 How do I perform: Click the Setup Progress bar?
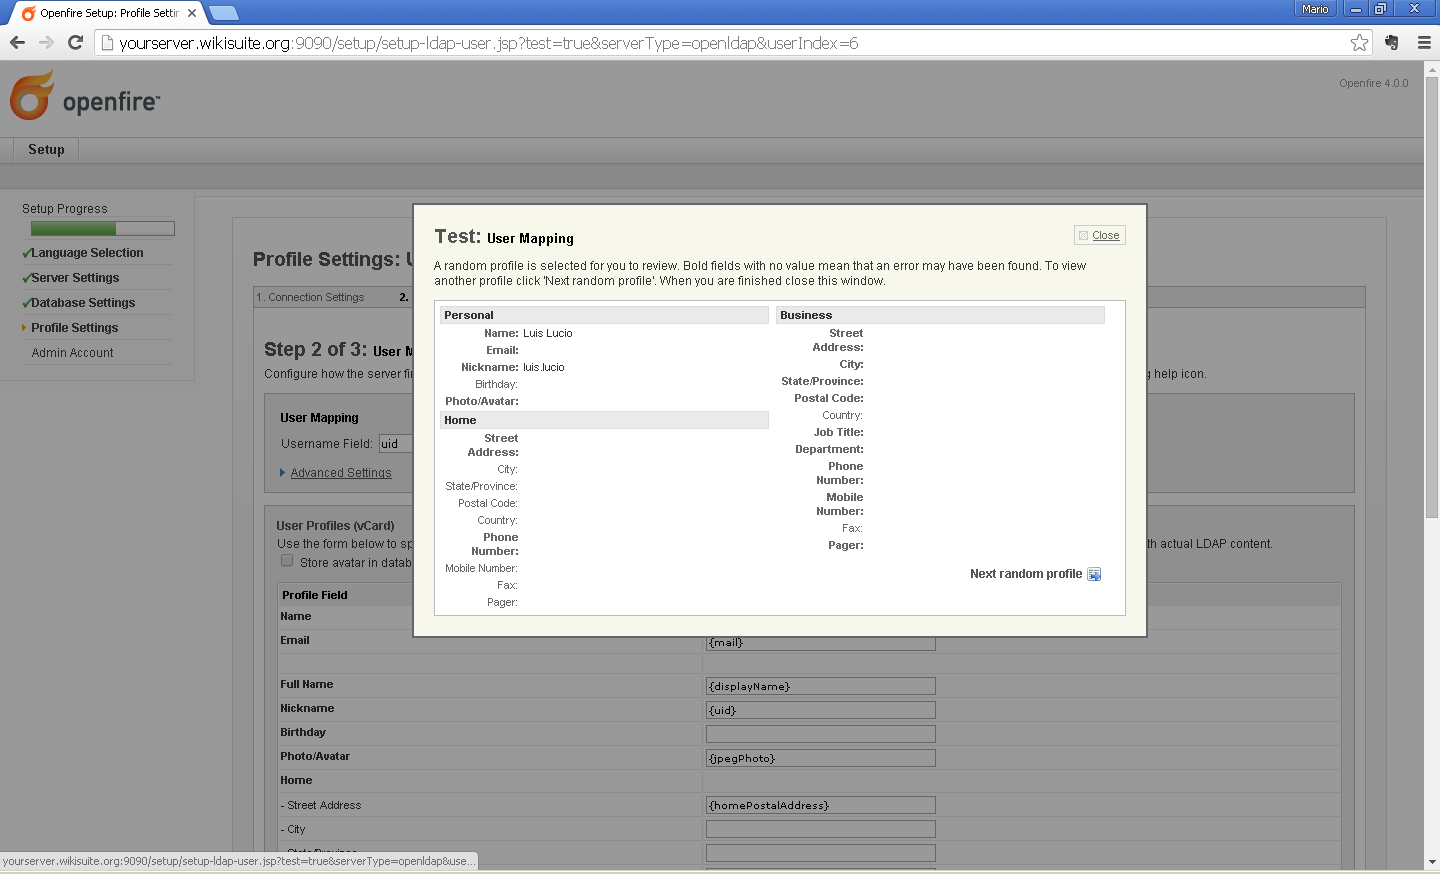116,229
